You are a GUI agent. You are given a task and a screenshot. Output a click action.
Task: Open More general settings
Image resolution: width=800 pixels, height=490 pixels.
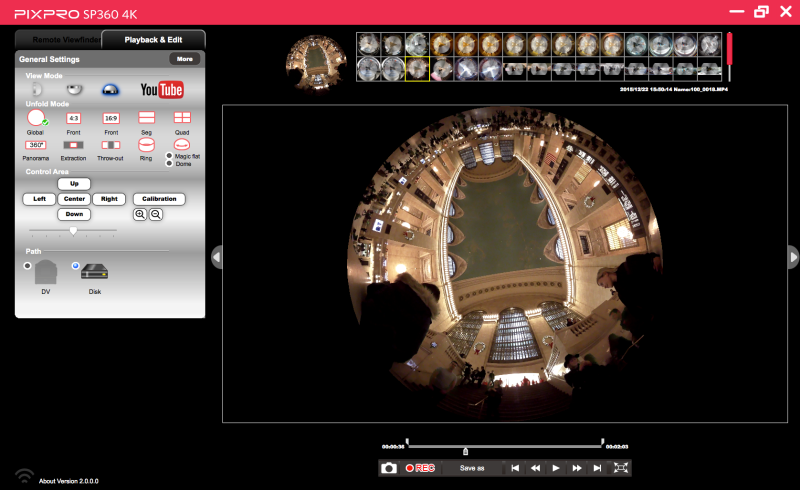point(184,59)
